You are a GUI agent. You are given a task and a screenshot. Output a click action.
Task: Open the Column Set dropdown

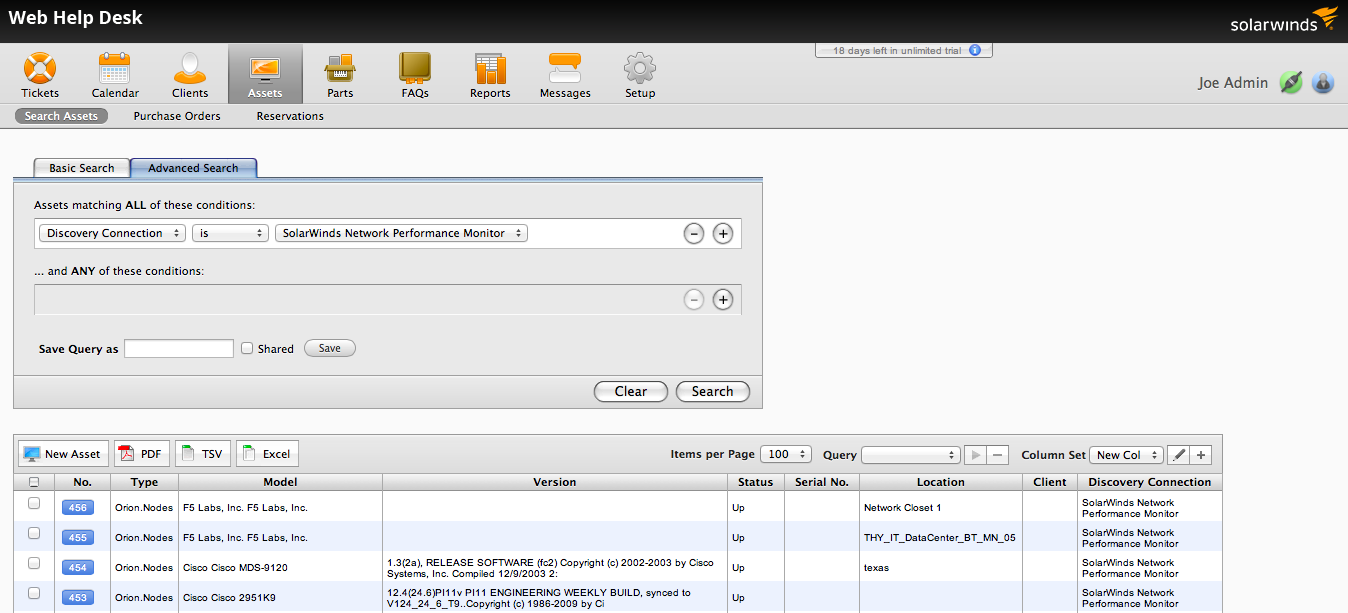[x=1126, y=454]
